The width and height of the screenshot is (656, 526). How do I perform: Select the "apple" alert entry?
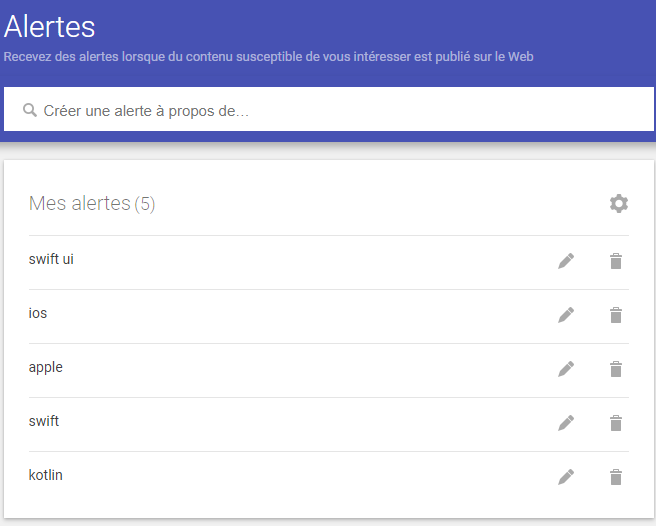46,368
